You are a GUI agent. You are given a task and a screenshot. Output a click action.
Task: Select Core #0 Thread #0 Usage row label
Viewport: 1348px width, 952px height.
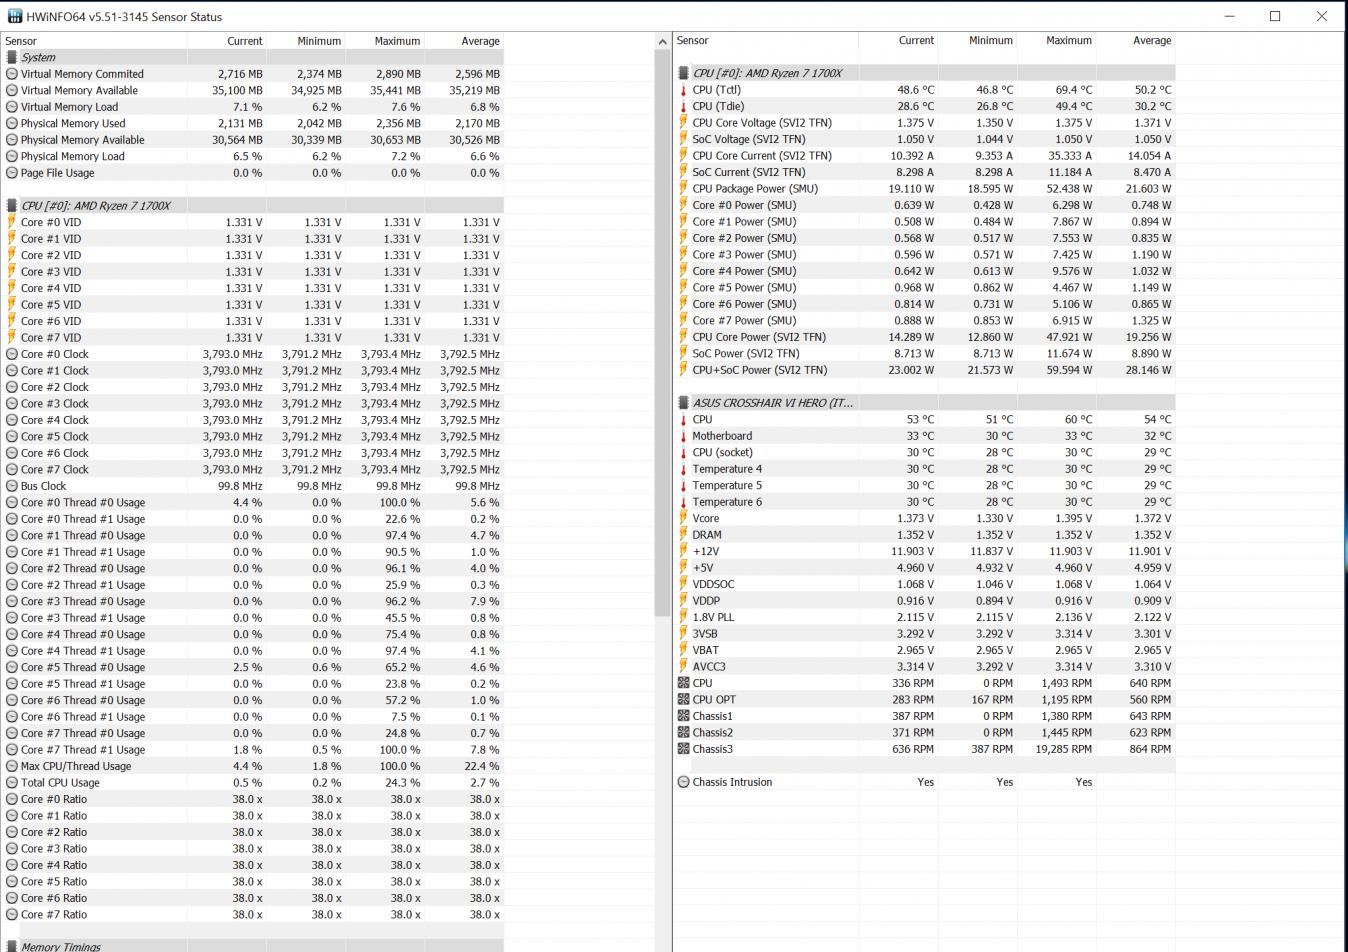pyautogui.click(x=83, y=502)
